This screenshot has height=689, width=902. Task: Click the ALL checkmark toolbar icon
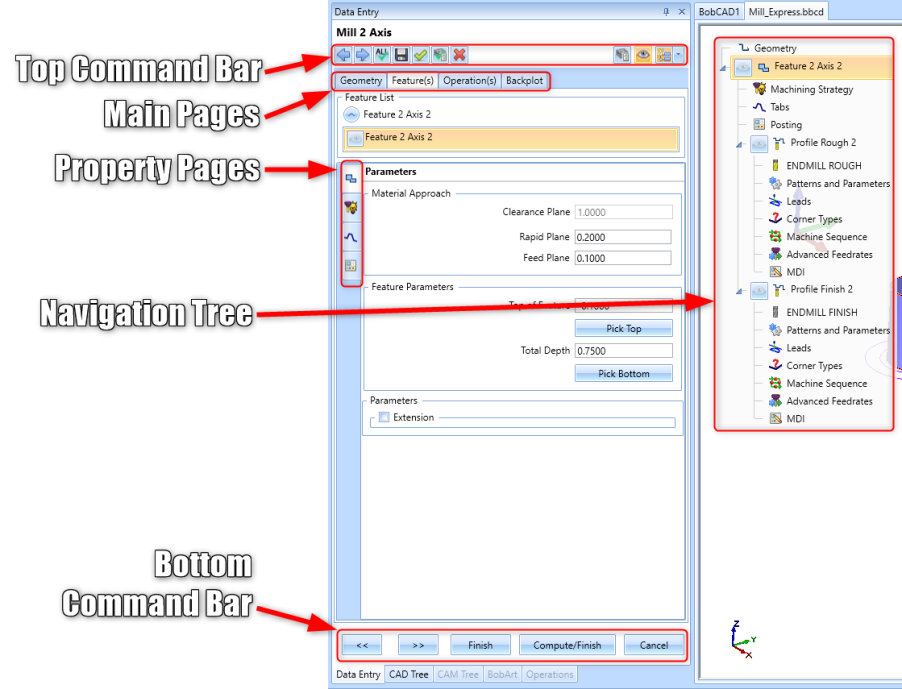(382, 55)
